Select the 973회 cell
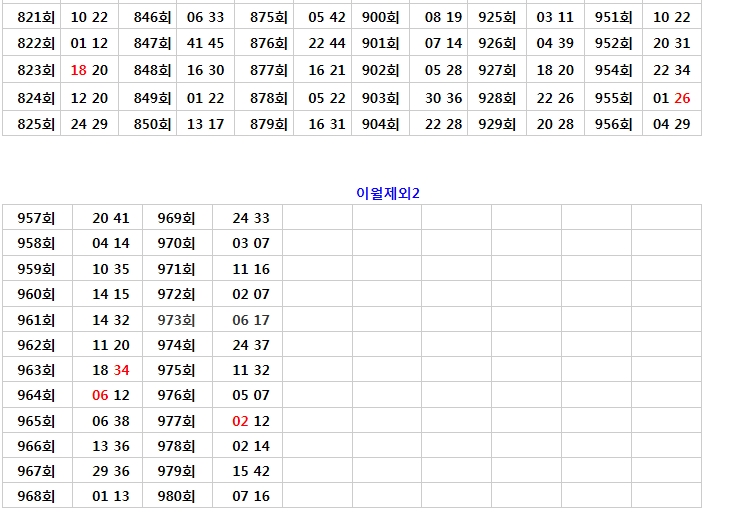Image resolution: width=729 pixels, height=530 pixels. coord(176,320)
